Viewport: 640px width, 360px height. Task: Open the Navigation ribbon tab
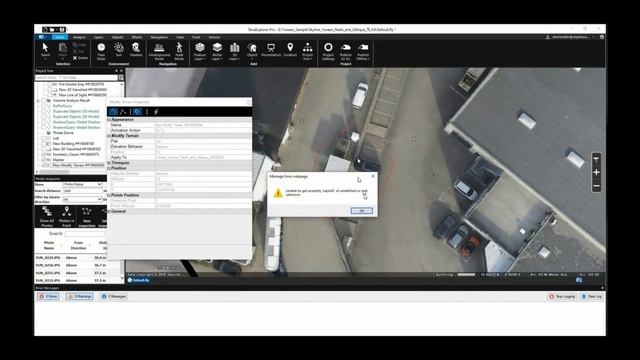click(x=159, y=37)
